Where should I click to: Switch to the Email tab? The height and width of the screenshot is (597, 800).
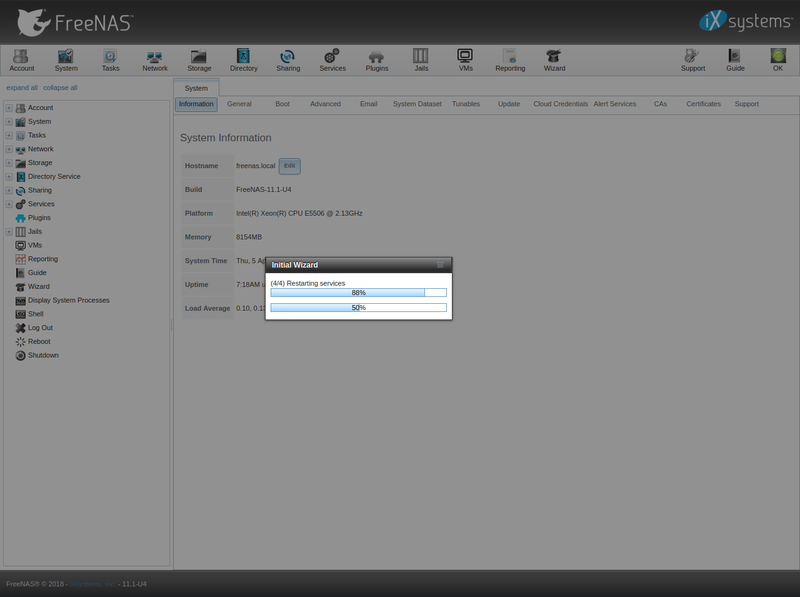(368, 104)
